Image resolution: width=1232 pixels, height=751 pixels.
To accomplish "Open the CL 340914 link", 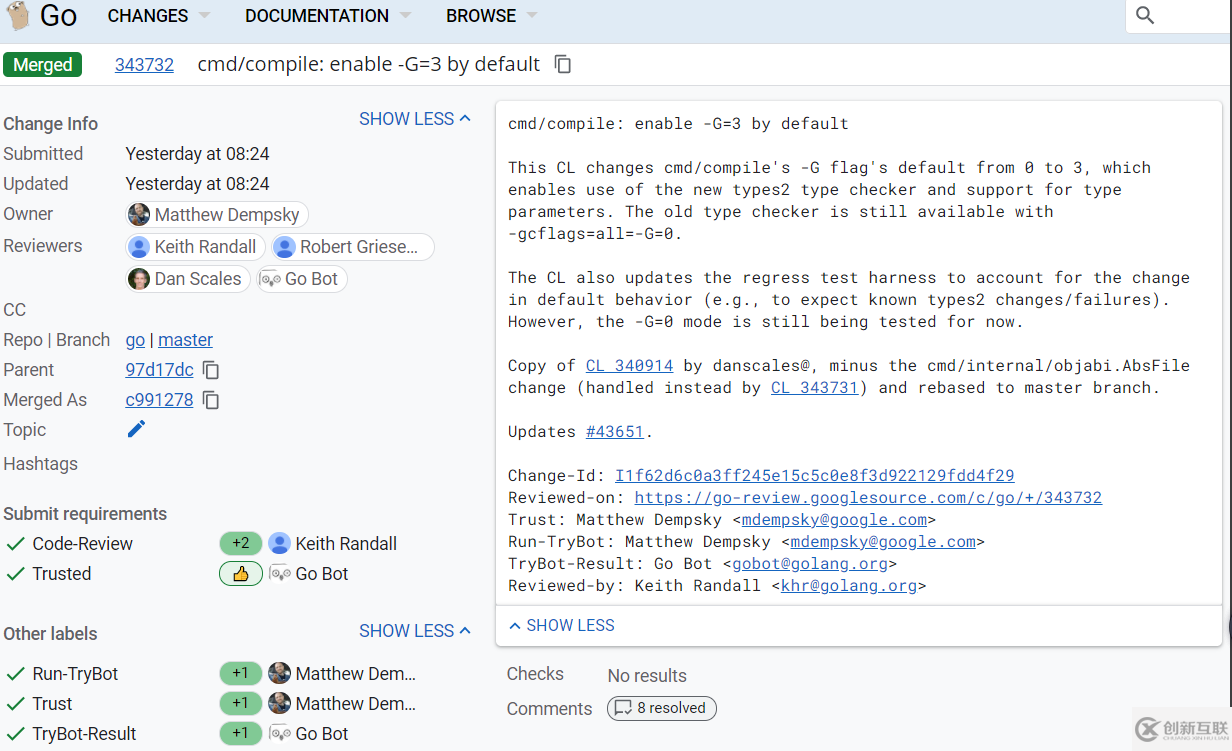I will 629,366.
